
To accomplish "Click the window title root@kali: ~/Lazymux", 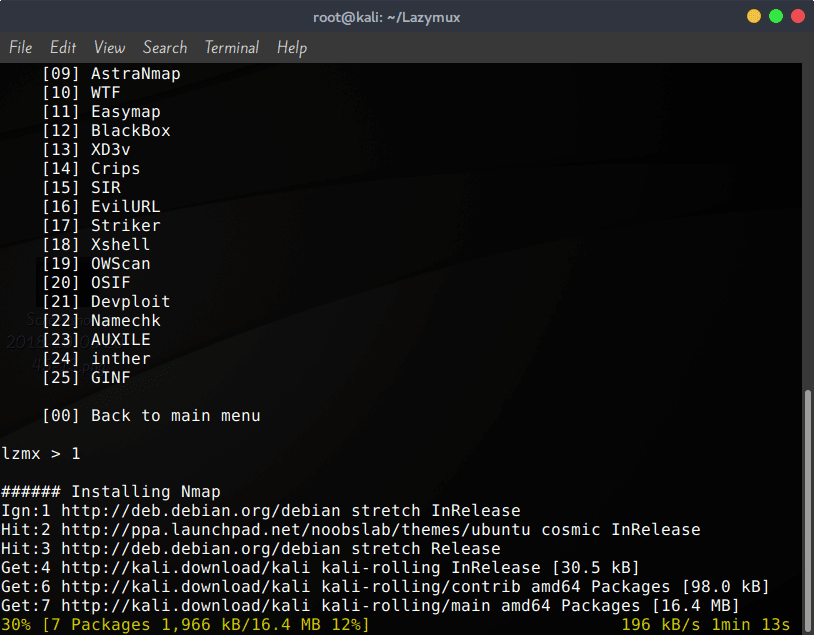I will click(x=387, y=18).
